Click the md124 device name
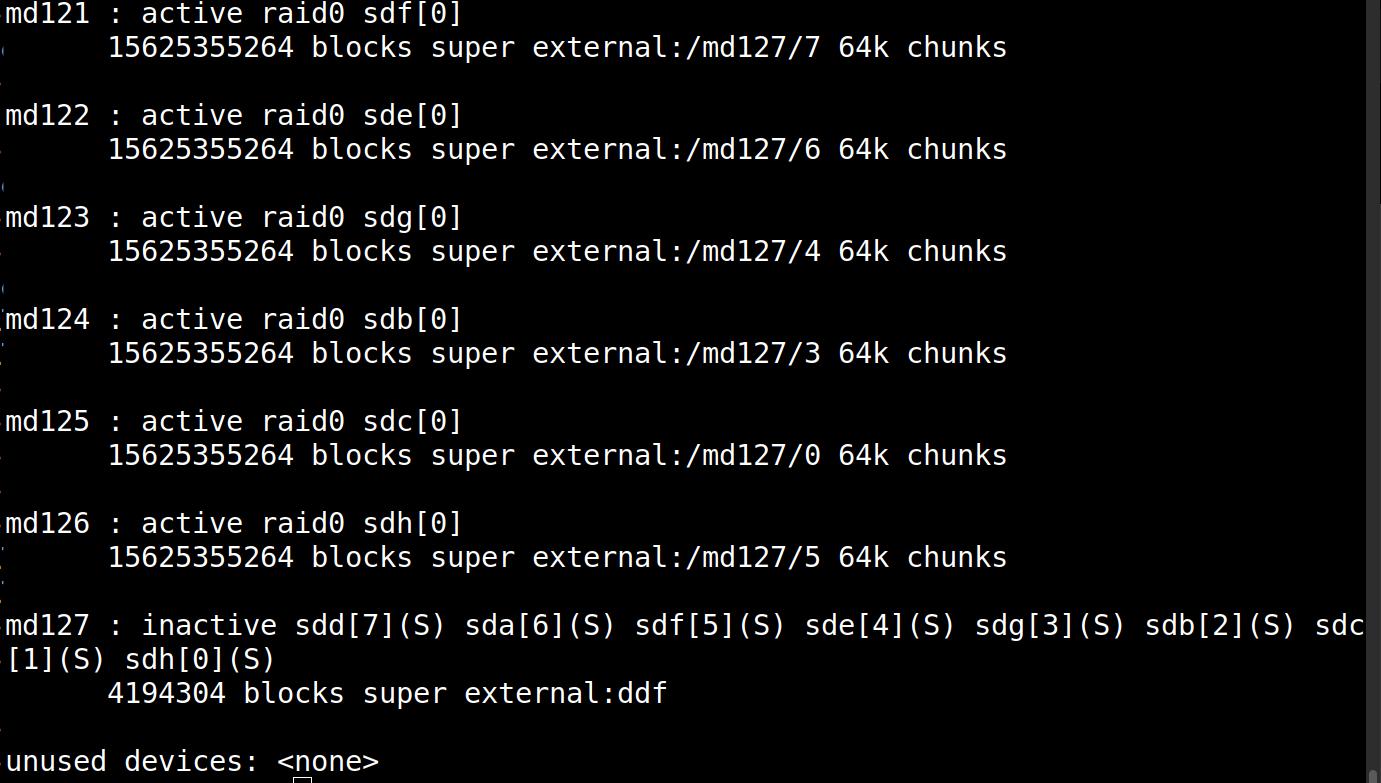 coord(47,320)
